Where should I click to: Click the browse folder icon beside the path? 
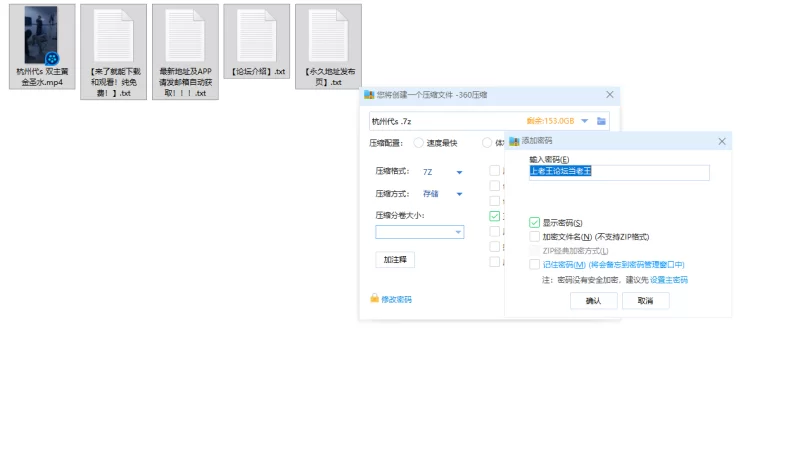pos(602,121)
